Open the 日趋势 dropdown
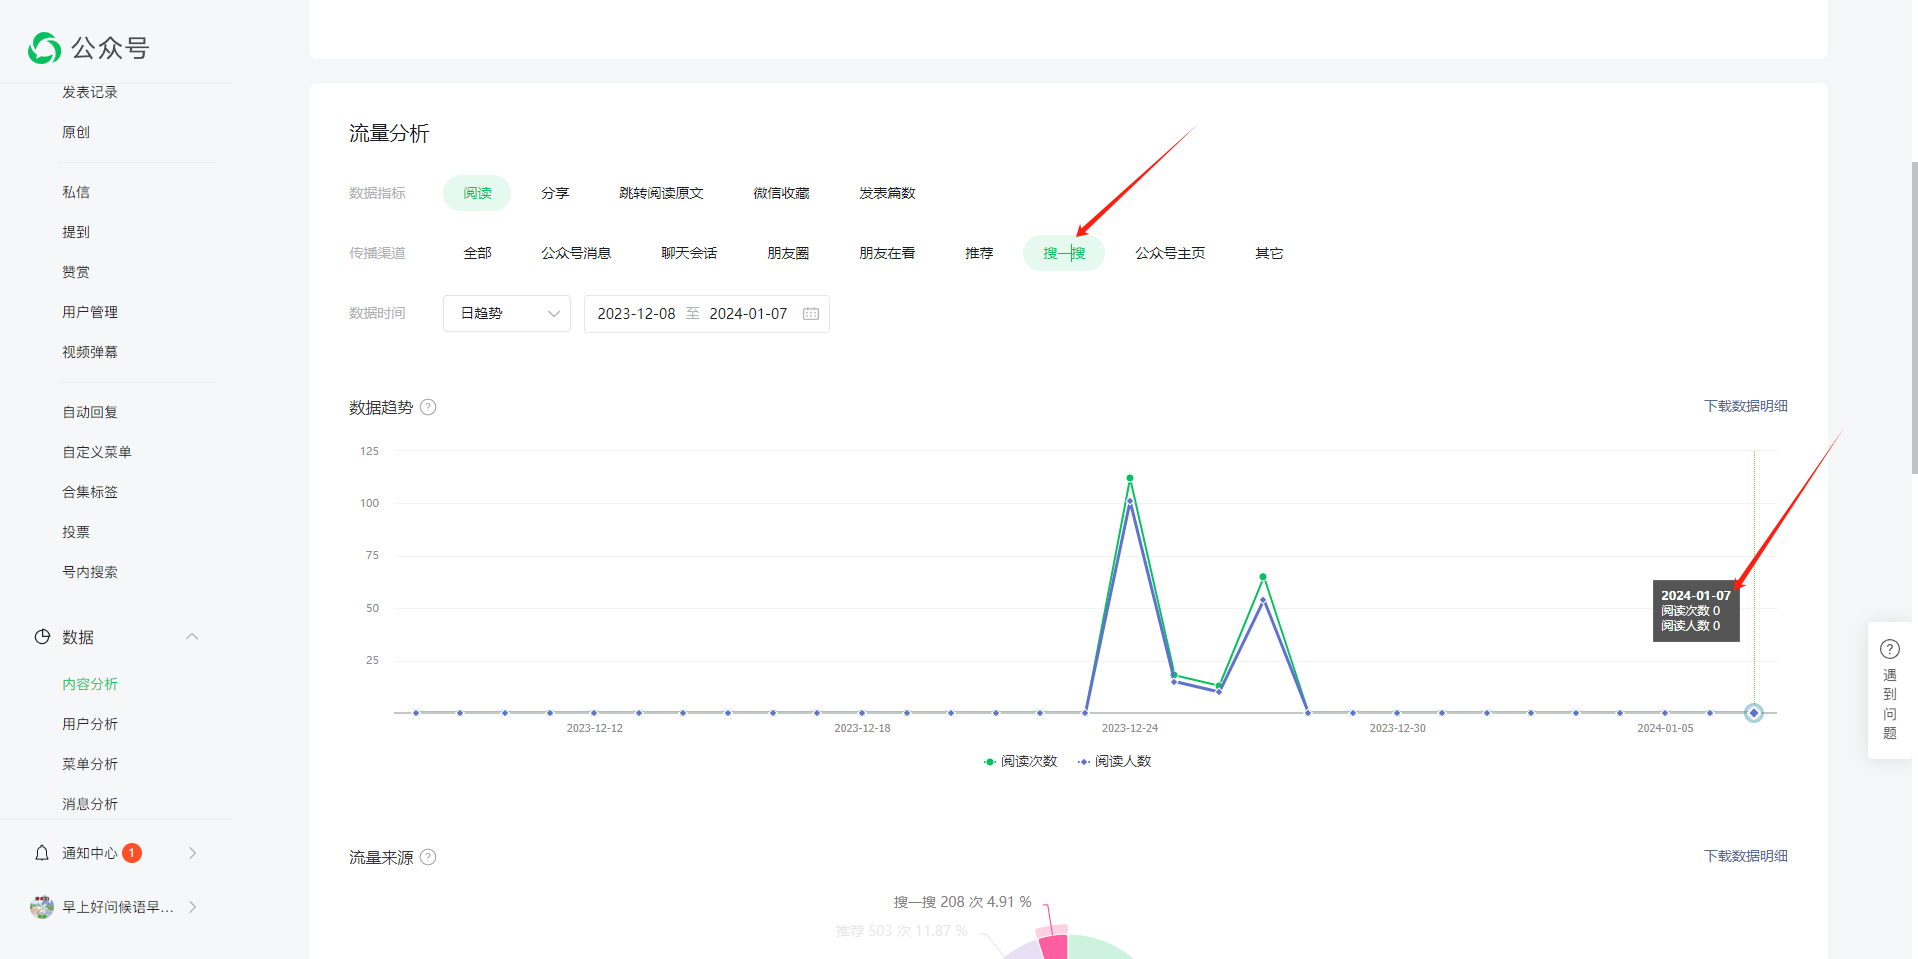Viewport: 1918px width, 959px height. [507, 314]
